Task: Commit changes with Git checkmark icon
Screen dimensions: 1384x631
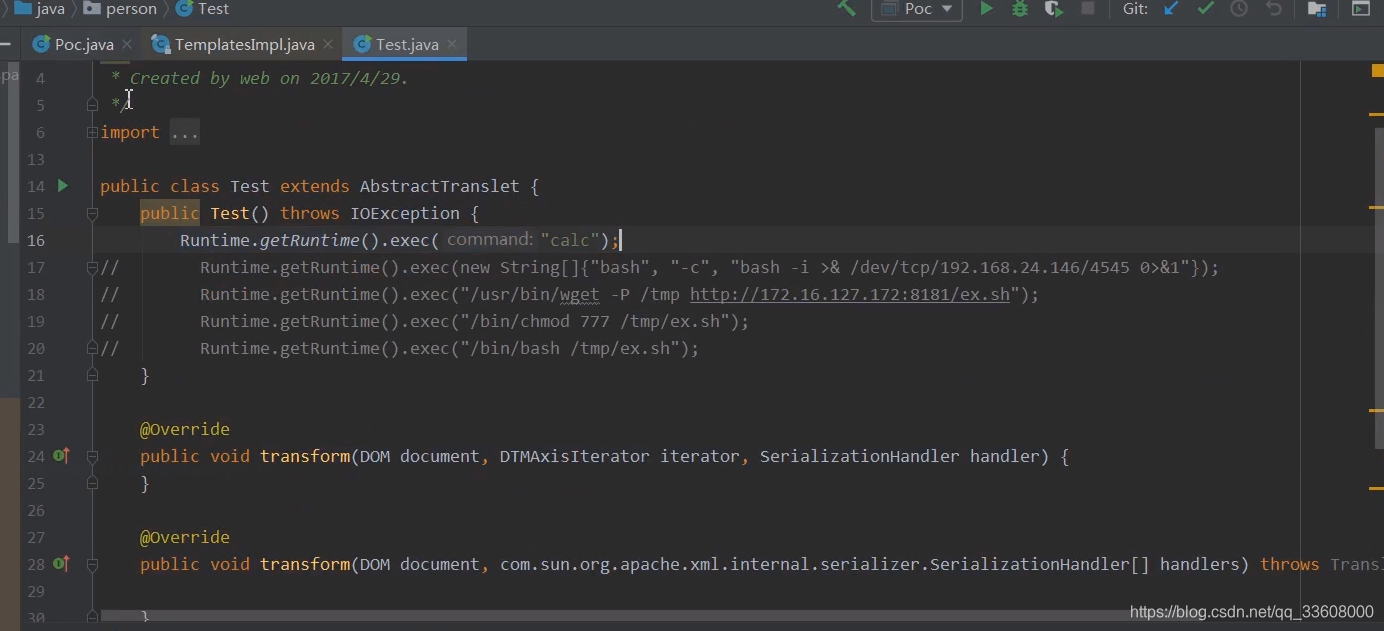Action: (x=1206, y=9)
